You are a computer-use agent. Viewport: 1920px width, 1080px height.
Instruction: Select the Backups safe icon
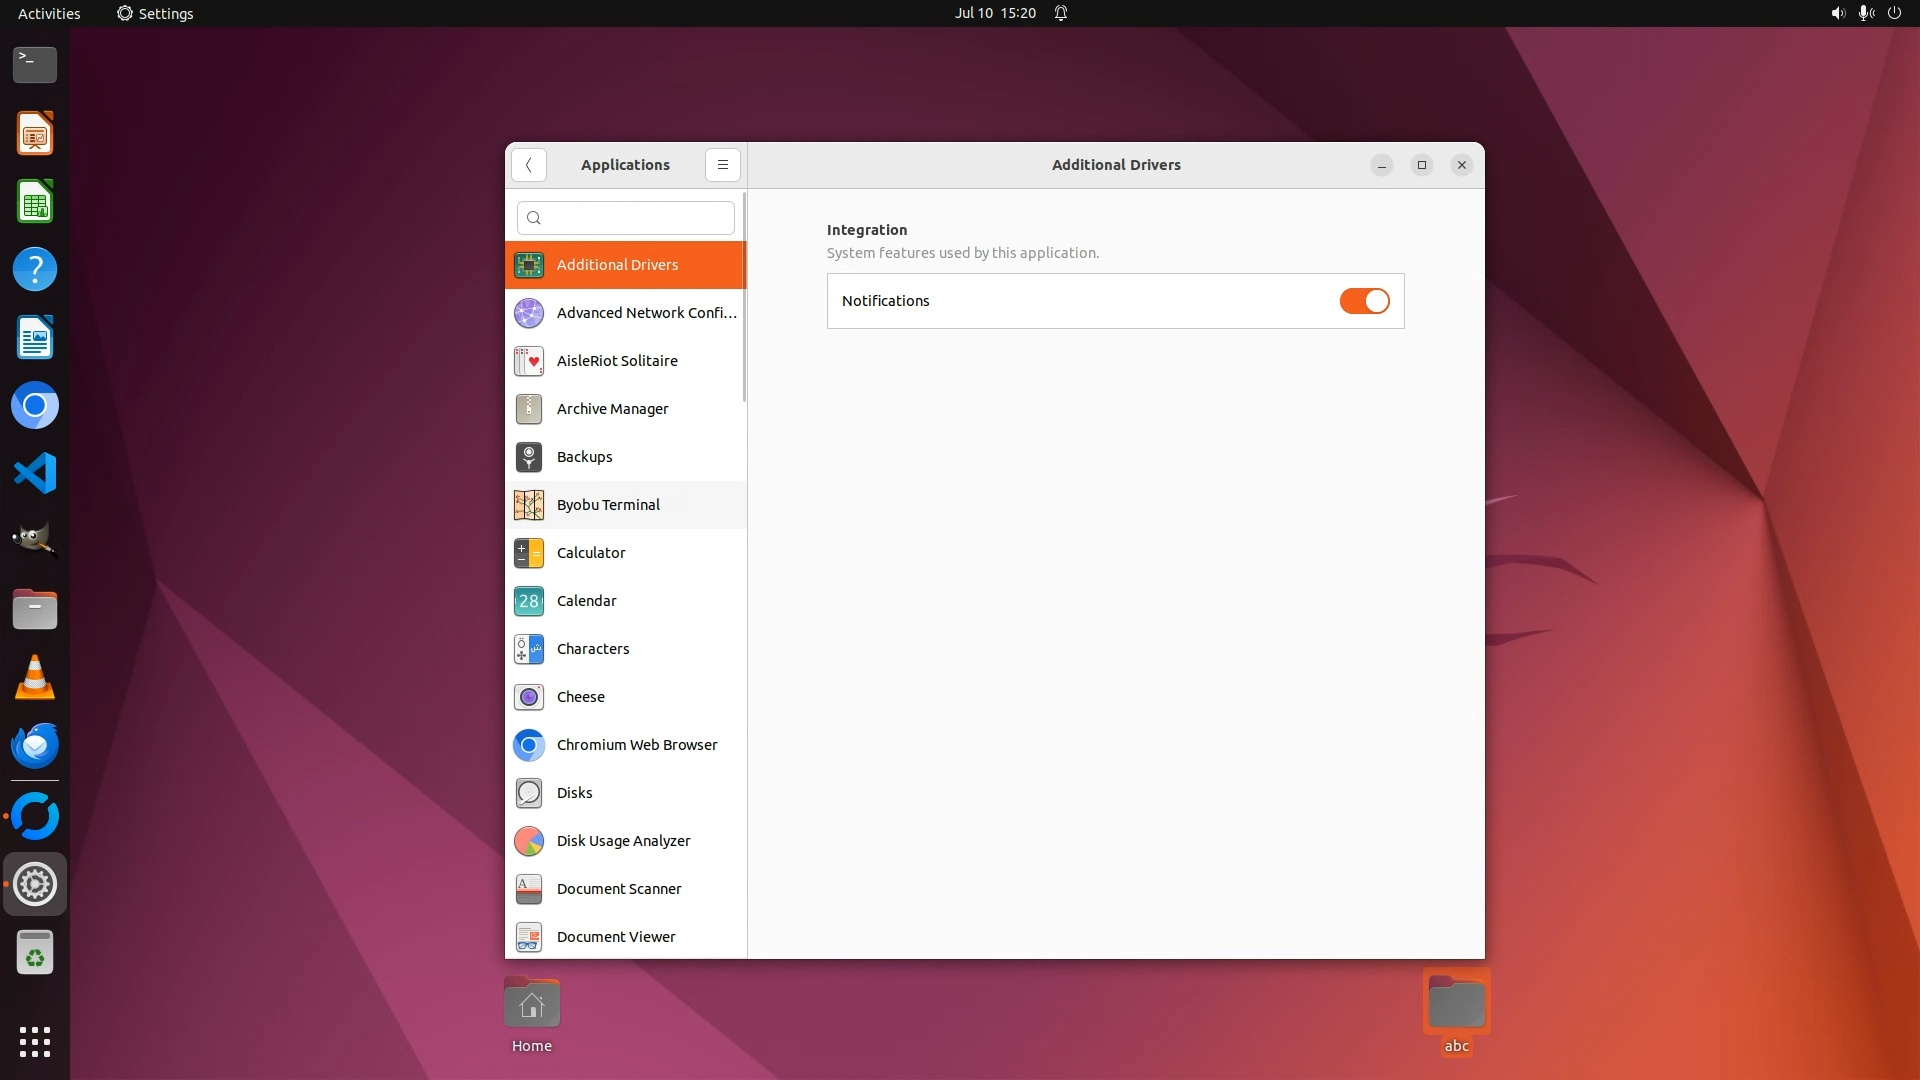click(x=528, y=457)
